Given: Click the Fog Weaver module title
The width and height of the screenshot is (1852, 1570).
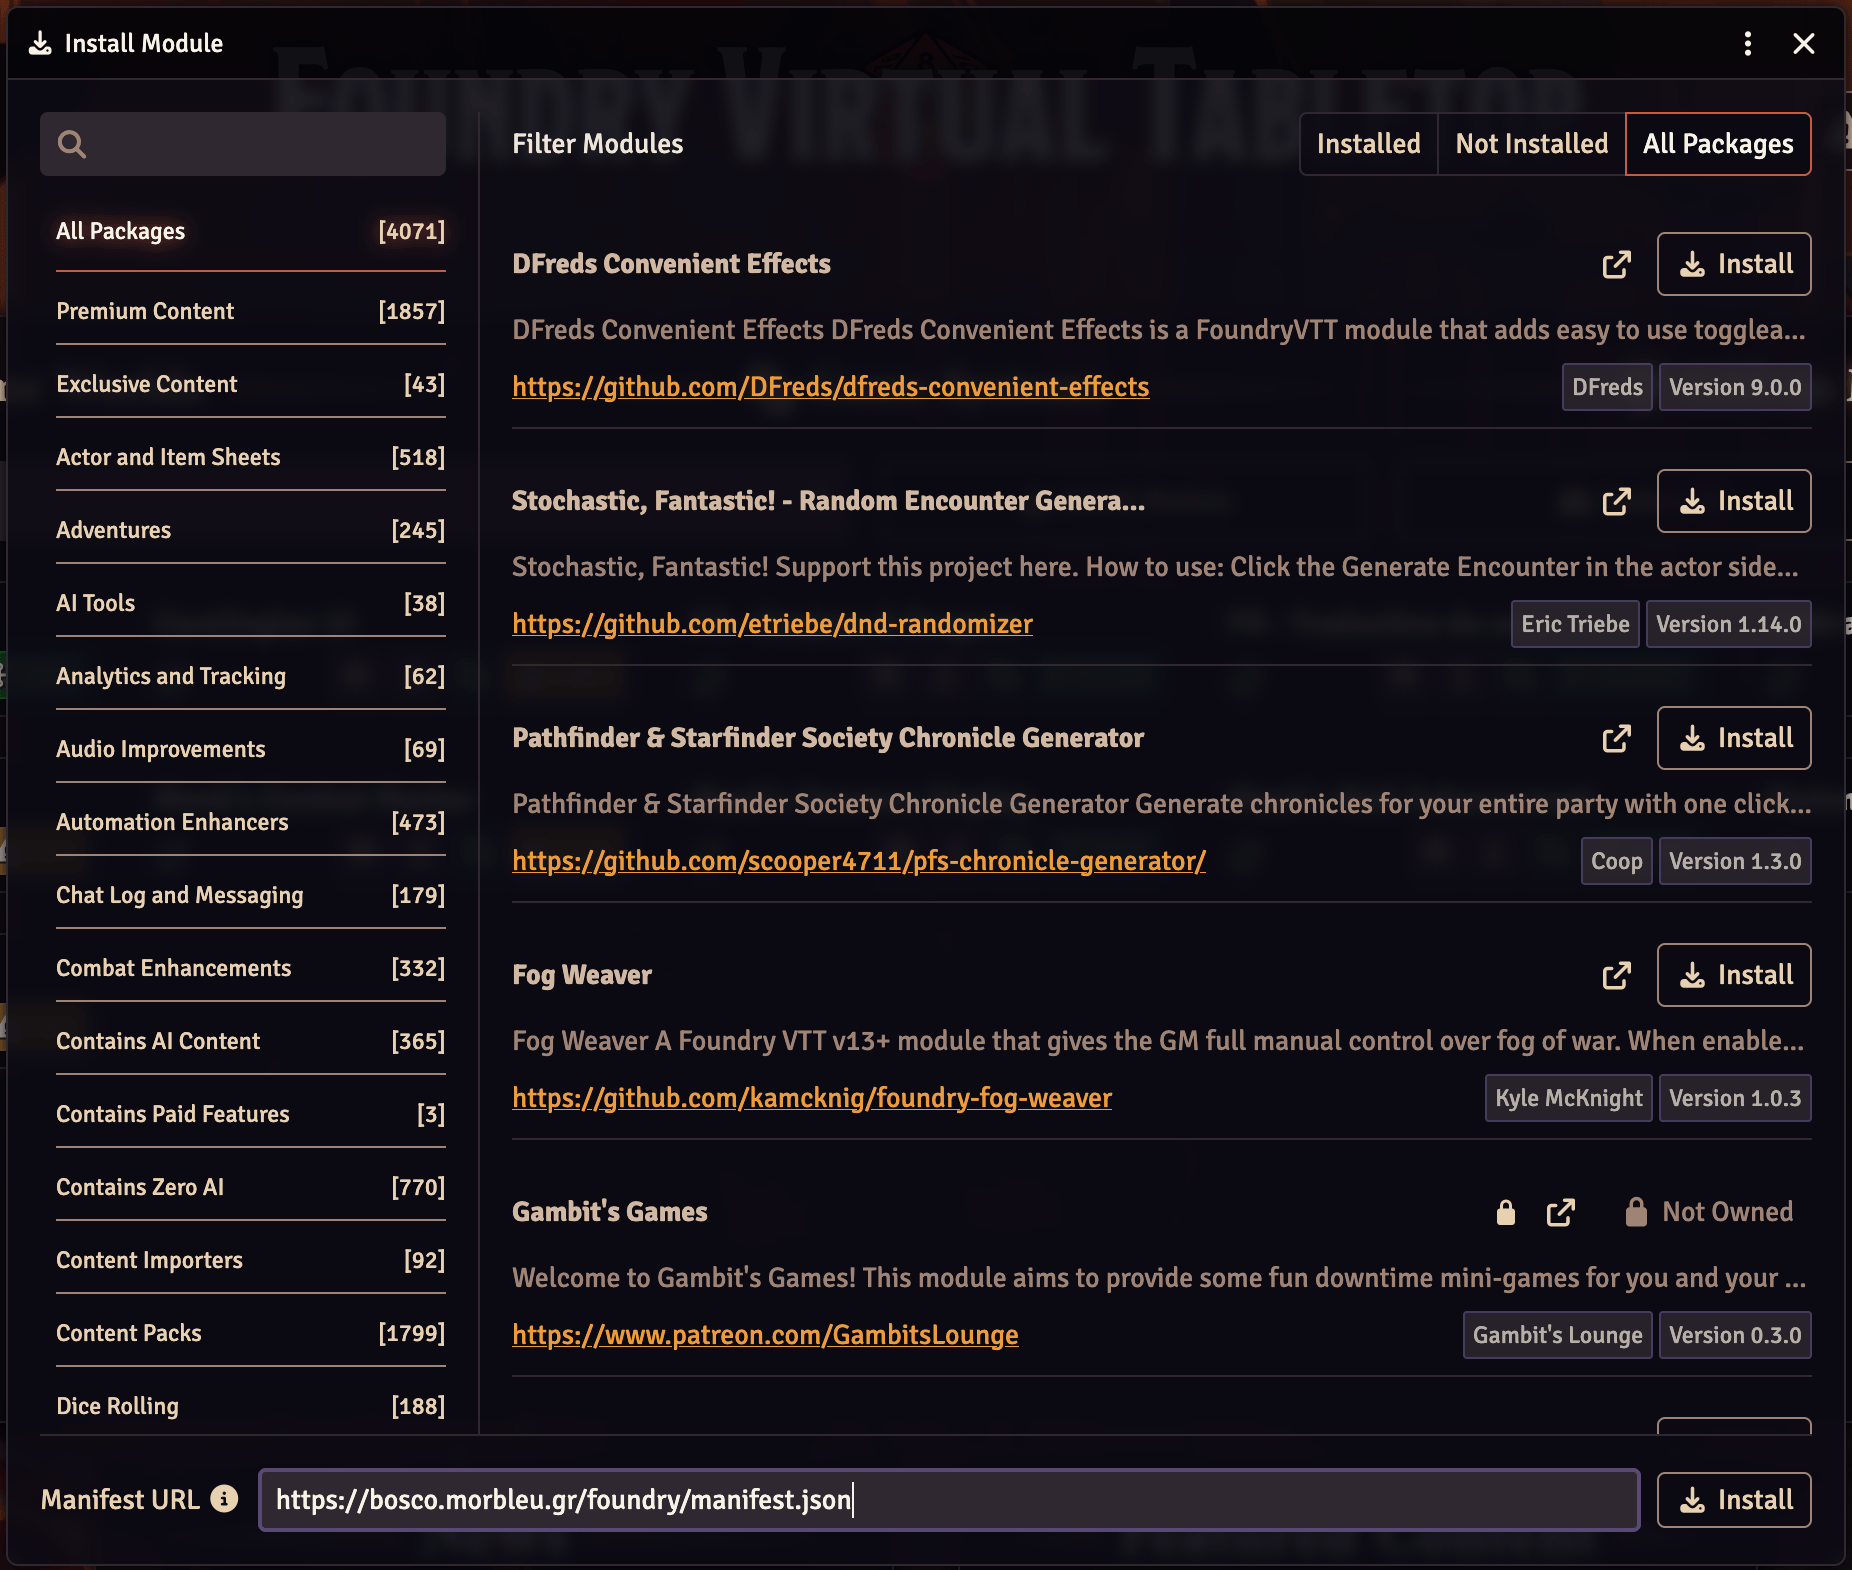Looking at the screenshot, I should (582, 975).
